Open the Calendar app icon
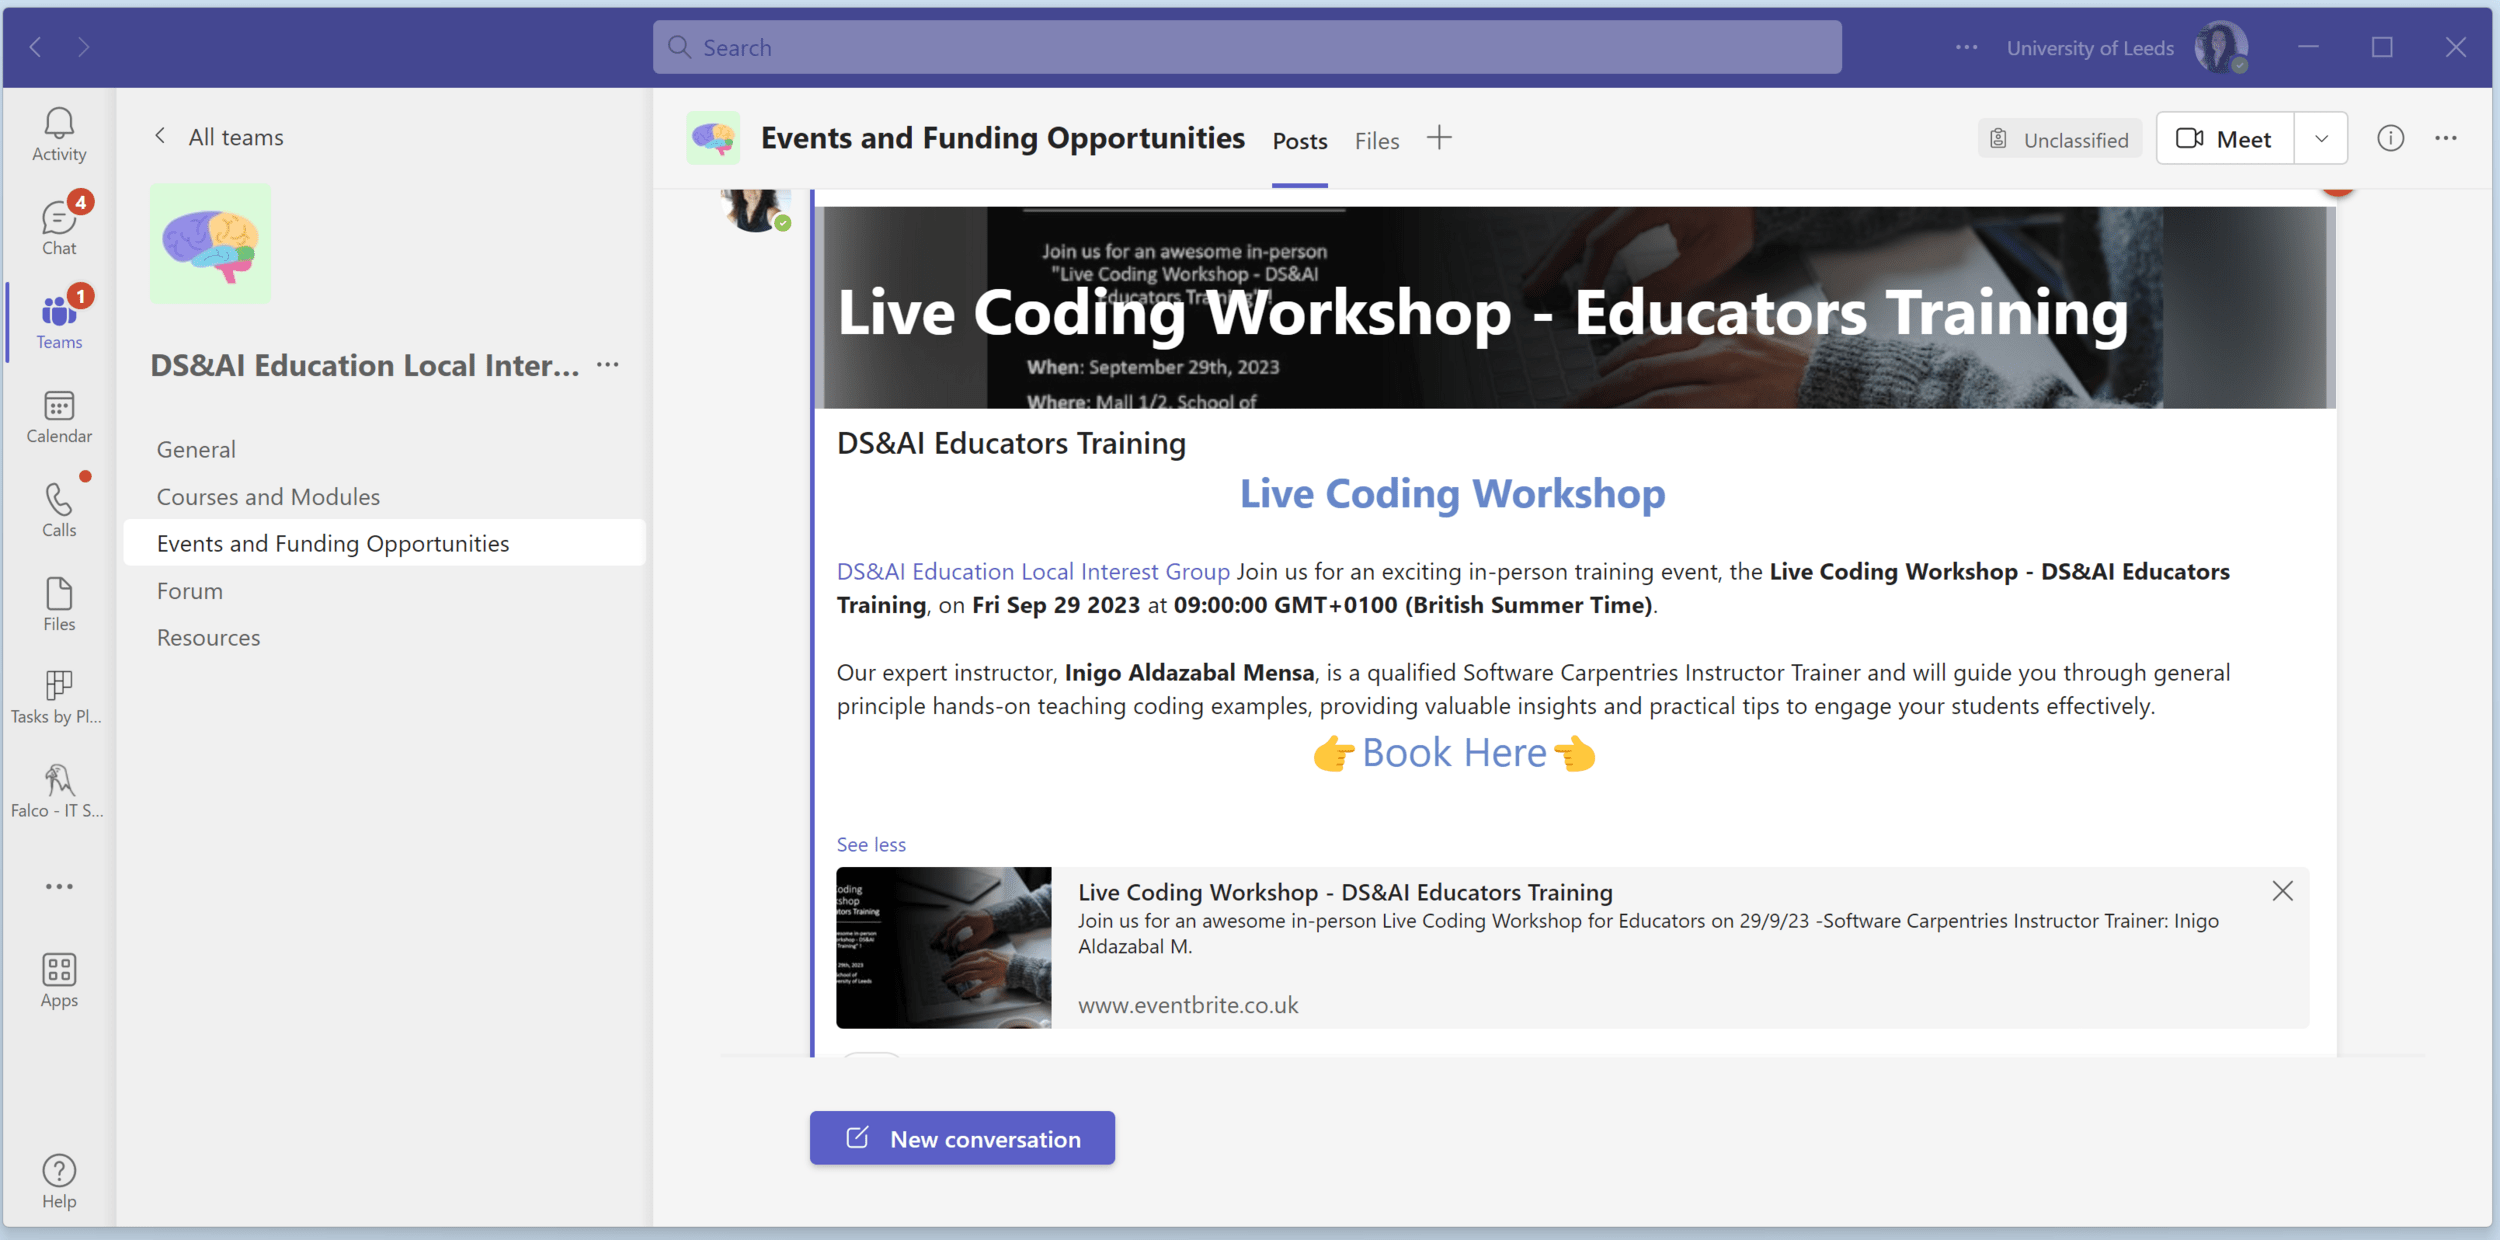 point(59,416)
